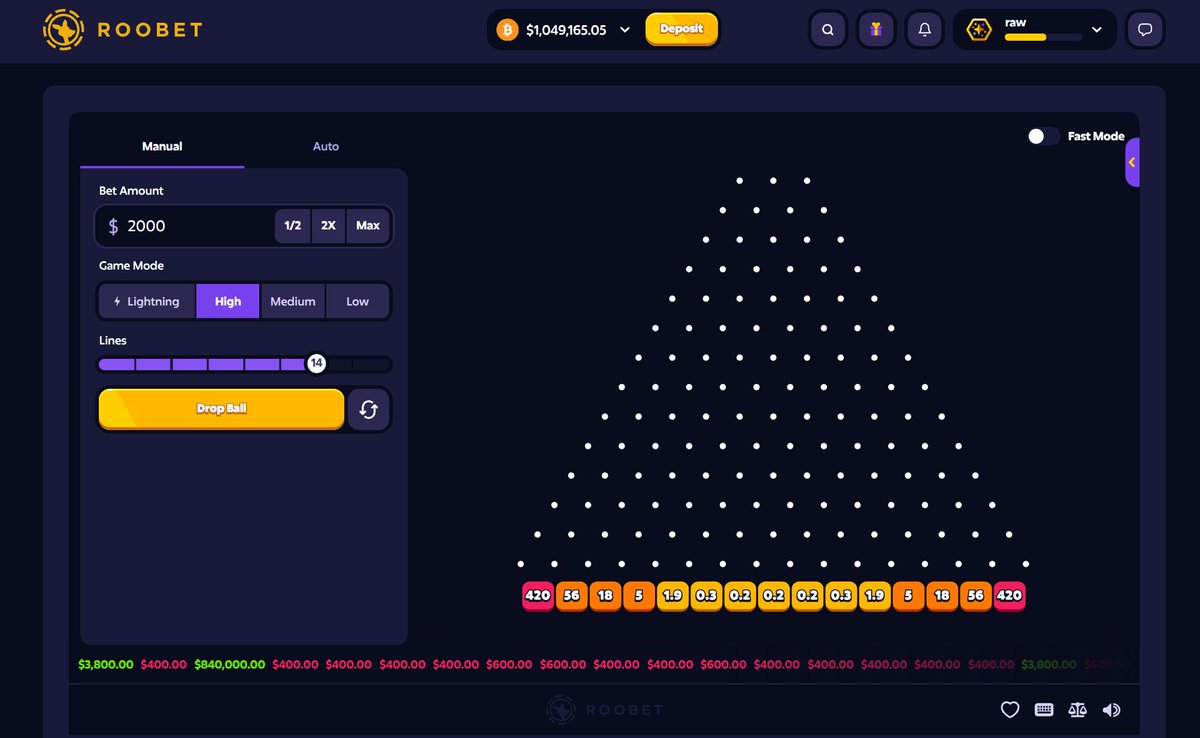Double the bet with 2X button
Screen dimensions: 1200x738
pos(328,226)
